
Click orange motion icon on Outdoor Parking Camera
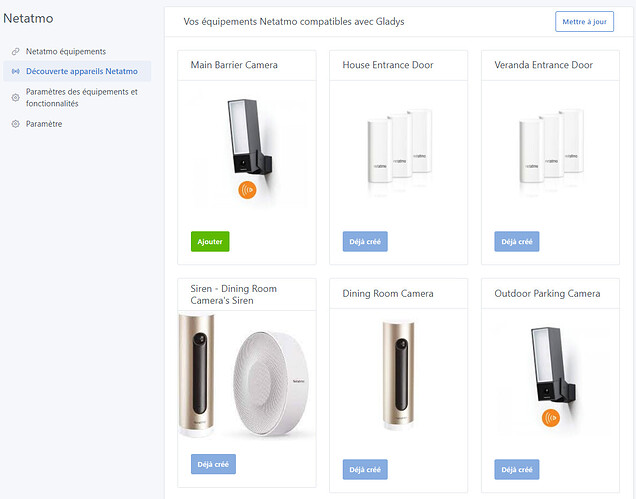[x=549, y=417]
